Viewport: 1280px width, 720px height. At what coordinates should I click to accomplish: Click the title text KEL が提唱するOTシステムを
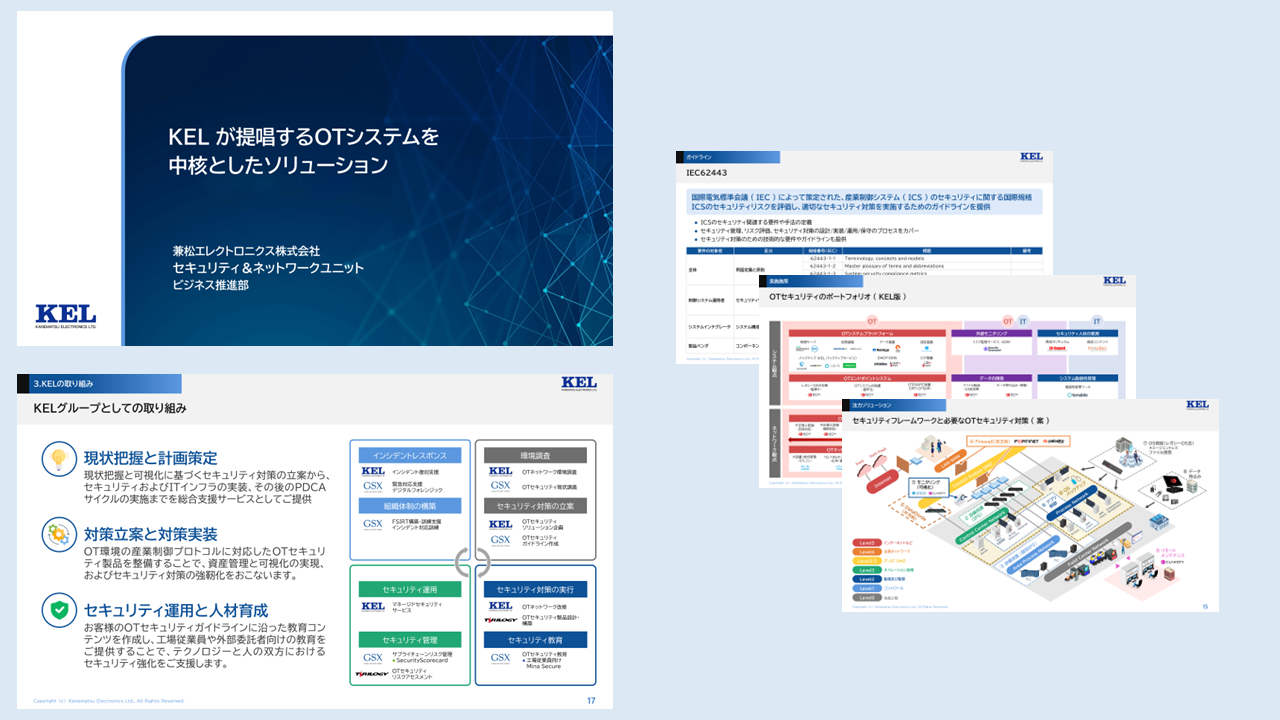[x=303, y=136]
